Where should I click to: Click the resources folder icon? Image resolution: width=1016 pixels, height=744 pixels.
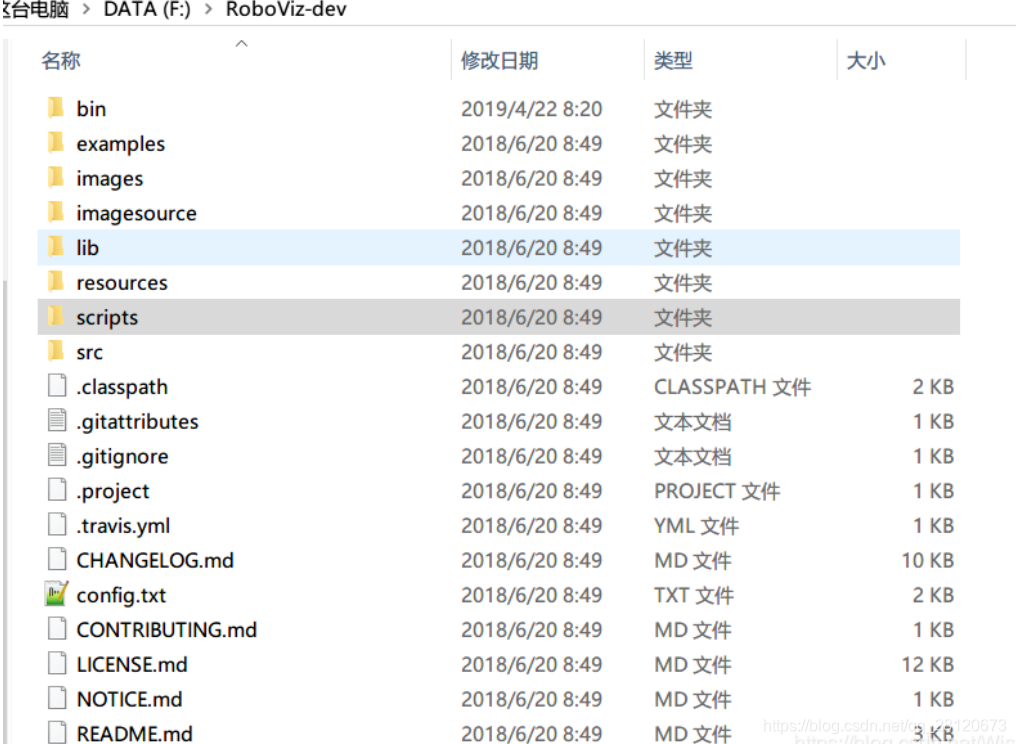click(x=56, y=282)
